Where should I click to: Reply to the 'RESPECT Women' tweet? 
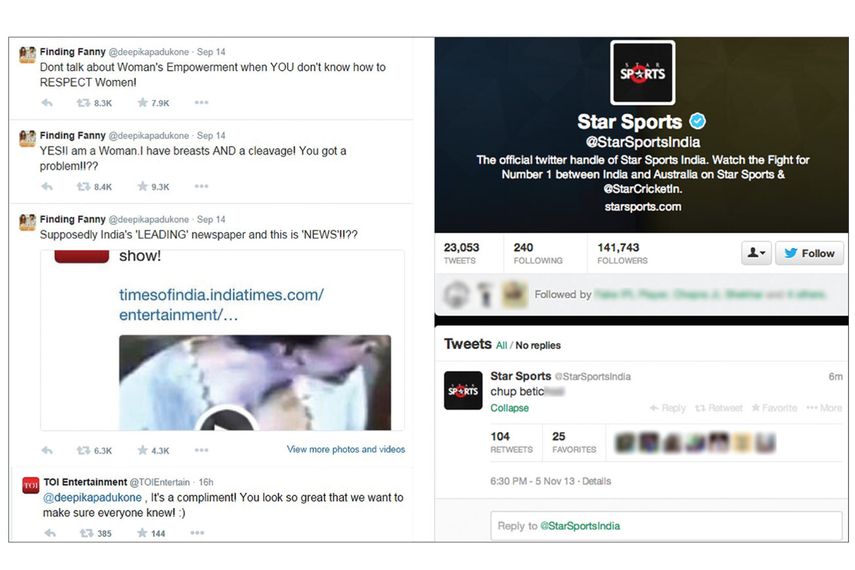[47, 103]
